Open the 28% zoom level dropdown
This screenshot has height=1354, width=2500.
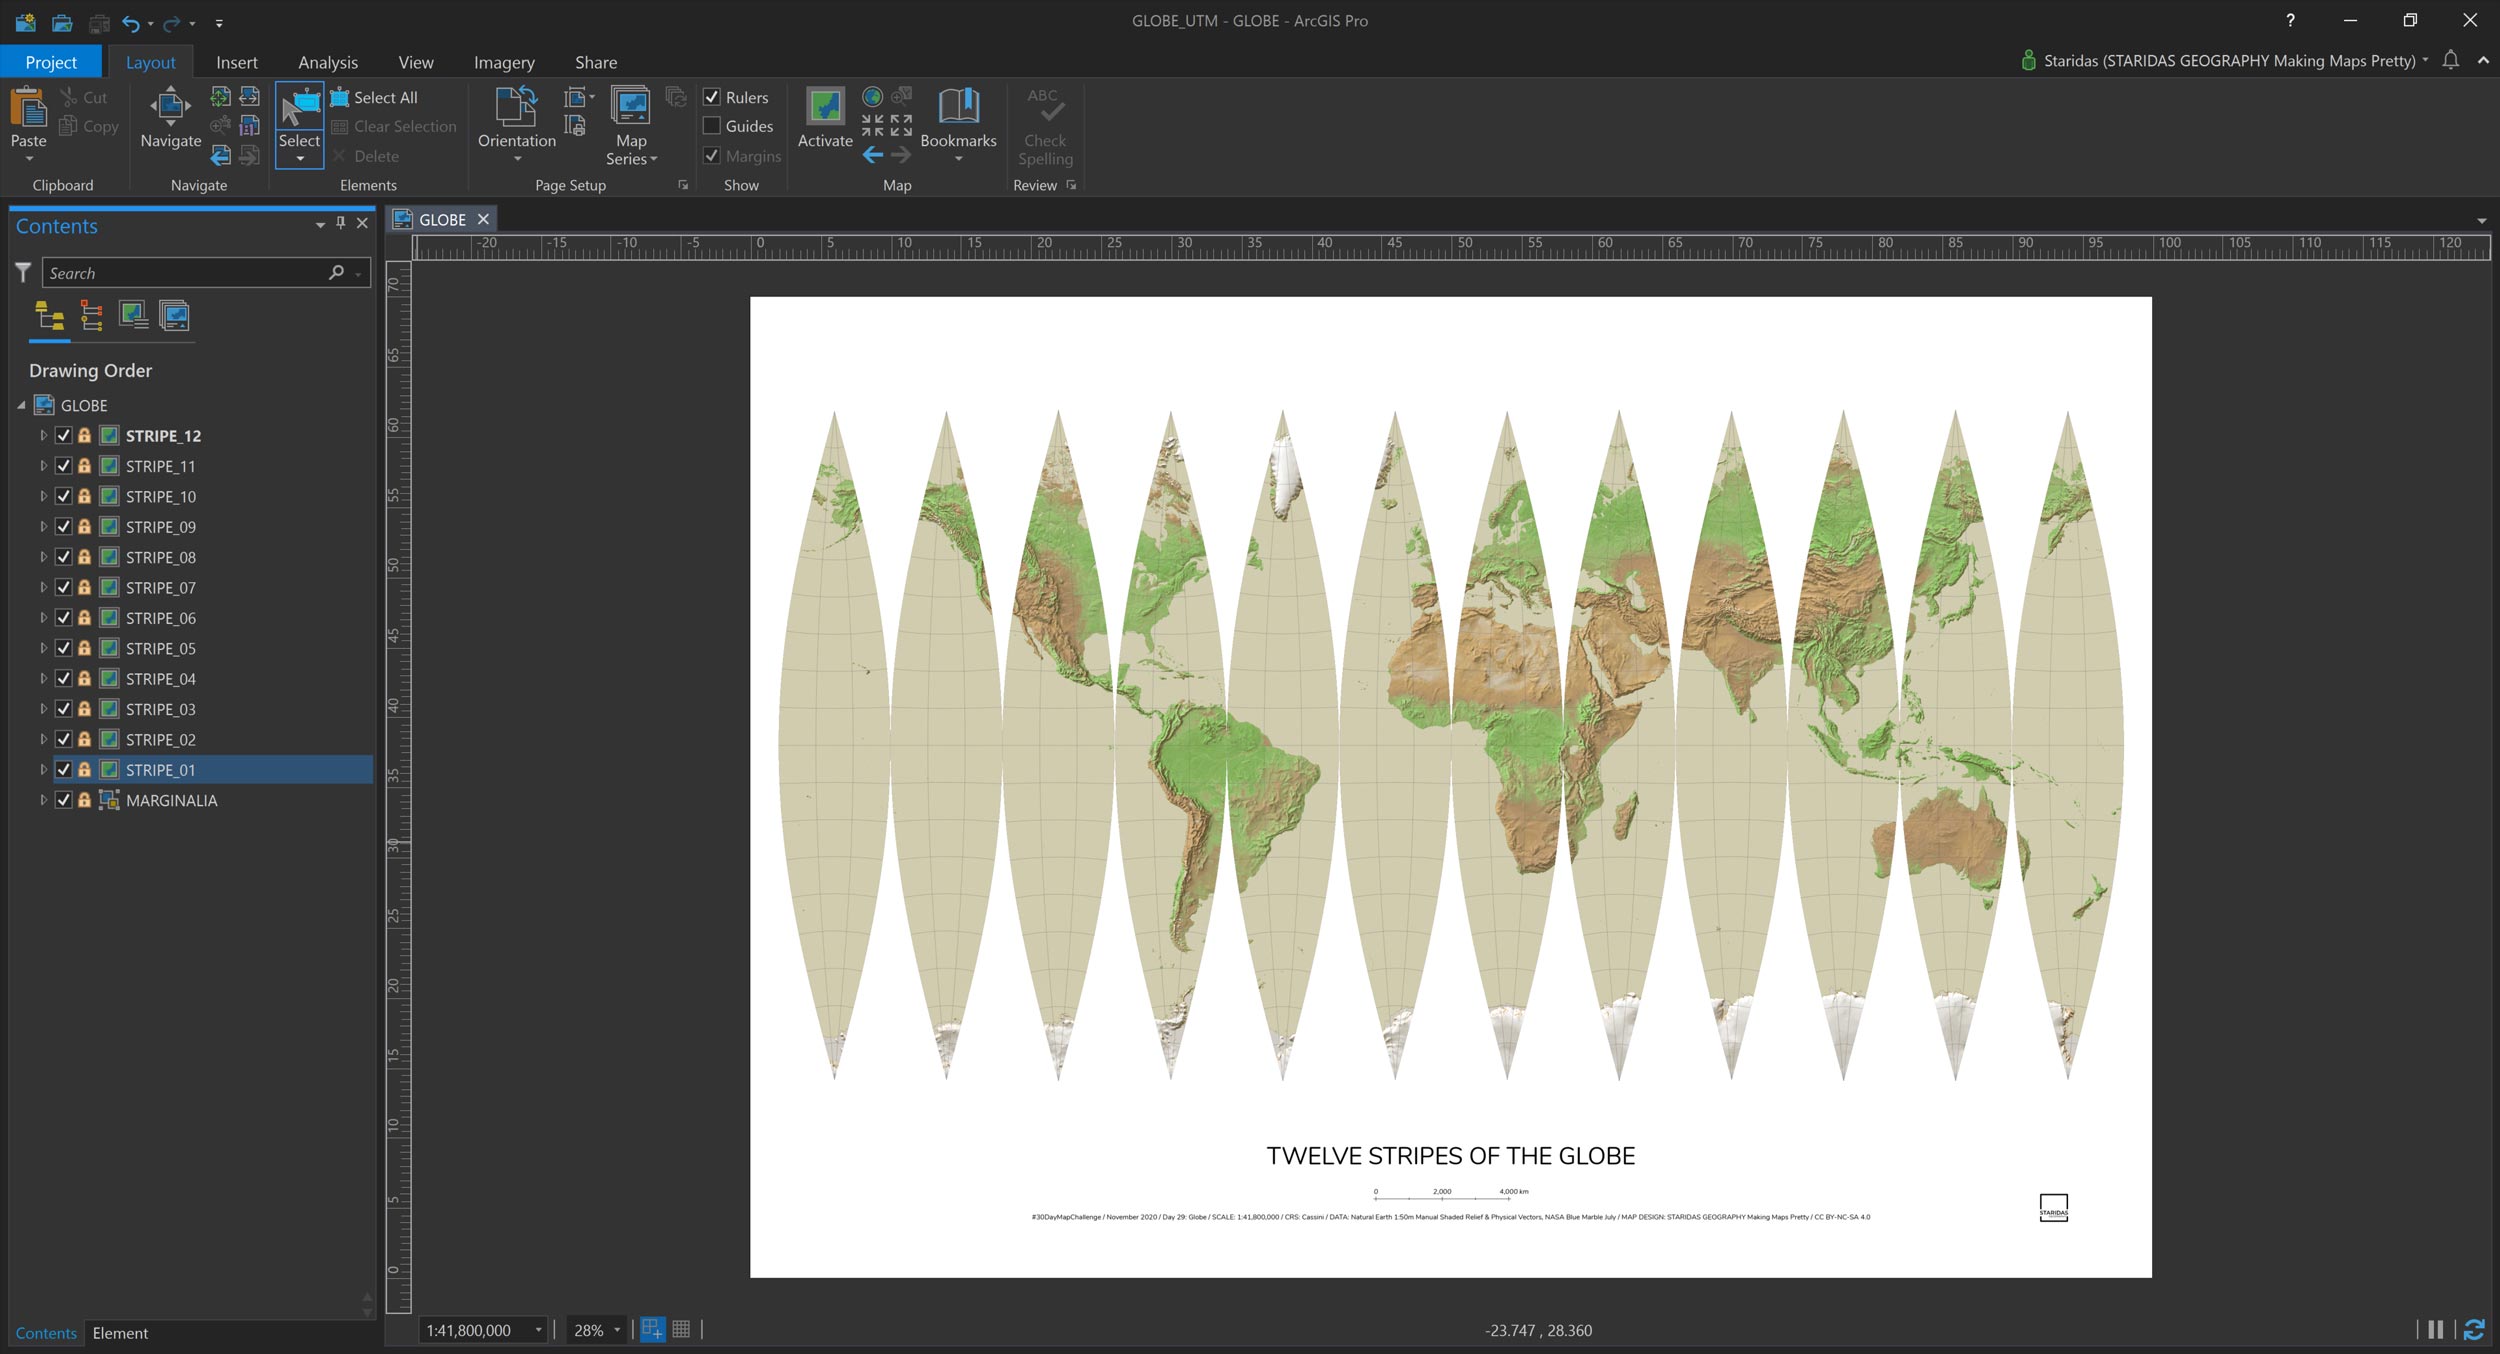(x=617, y=1330)
